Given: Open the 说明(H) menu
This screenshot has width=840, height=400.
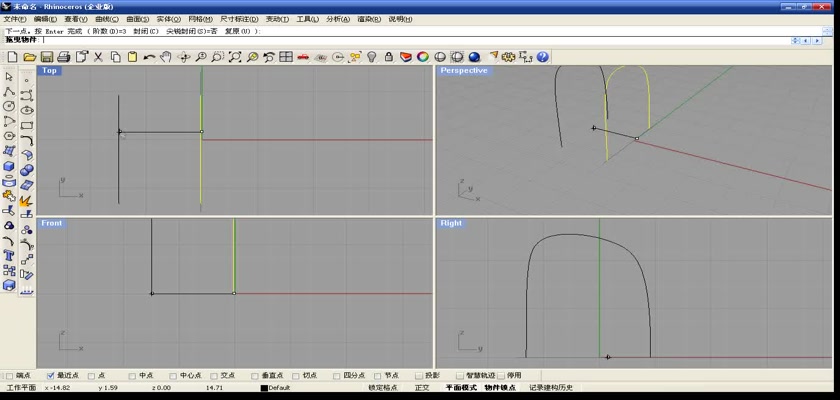Looking at the screenshot, I should point(400,19).
